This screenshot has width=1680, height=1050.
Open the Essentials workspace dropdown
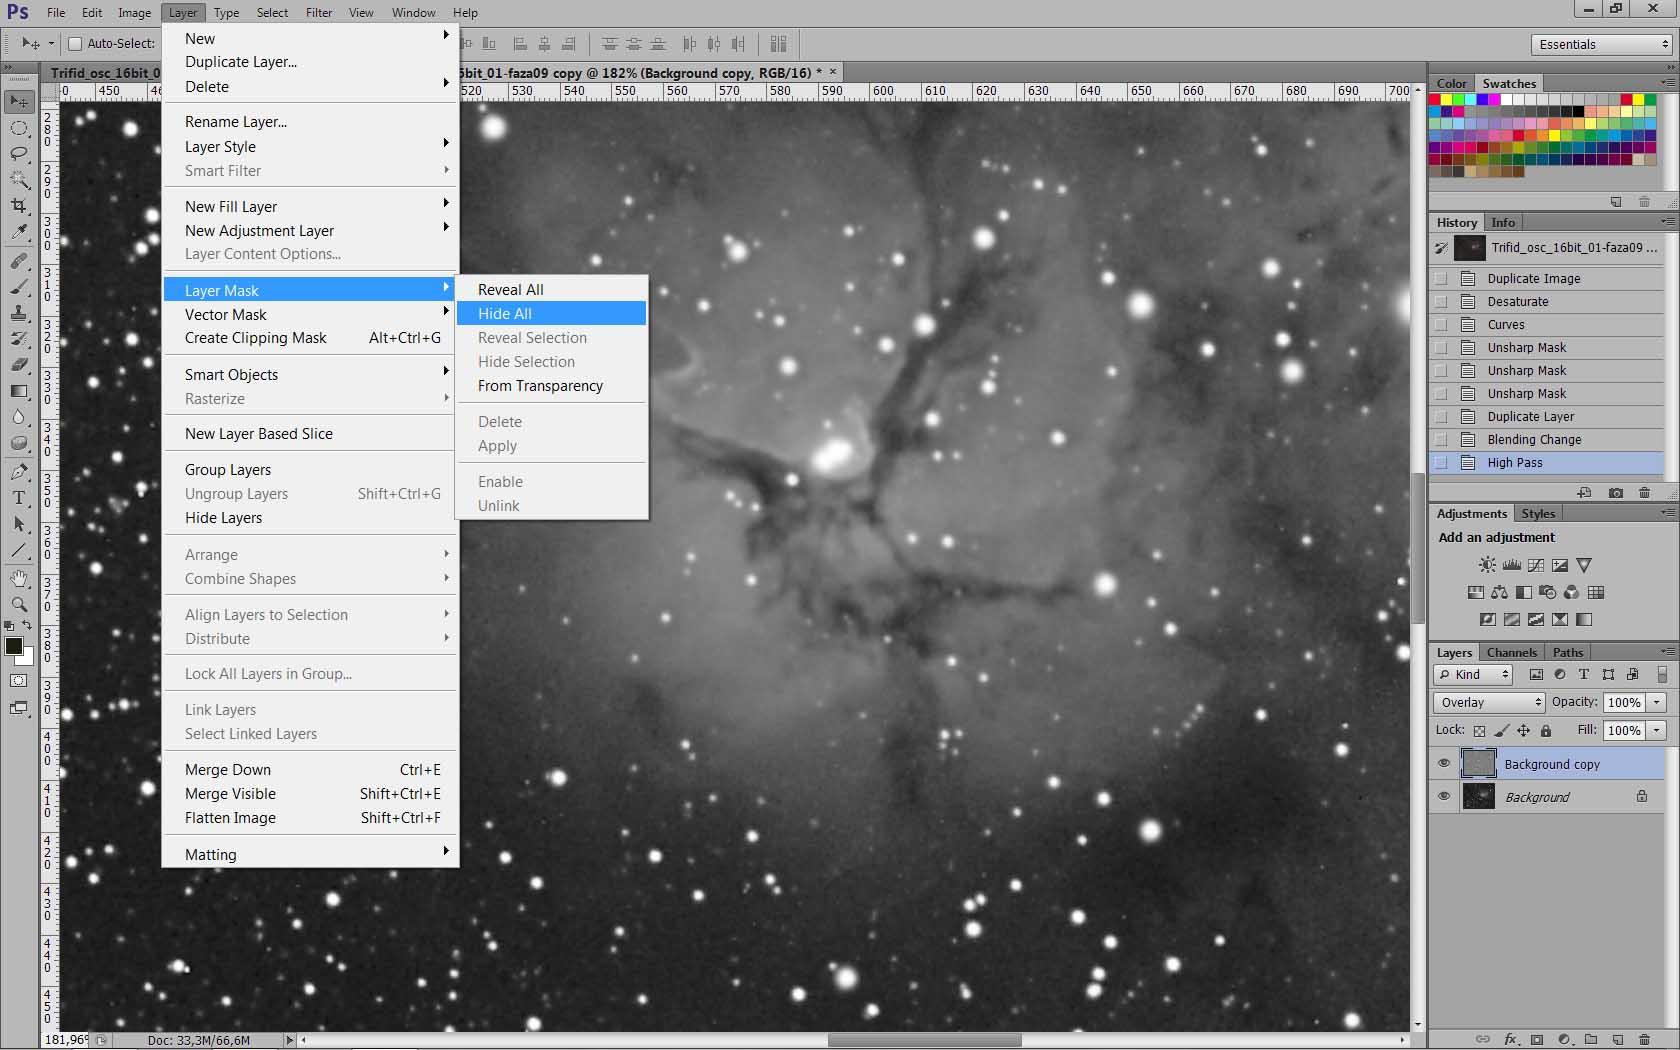[x=1602, y=45]
